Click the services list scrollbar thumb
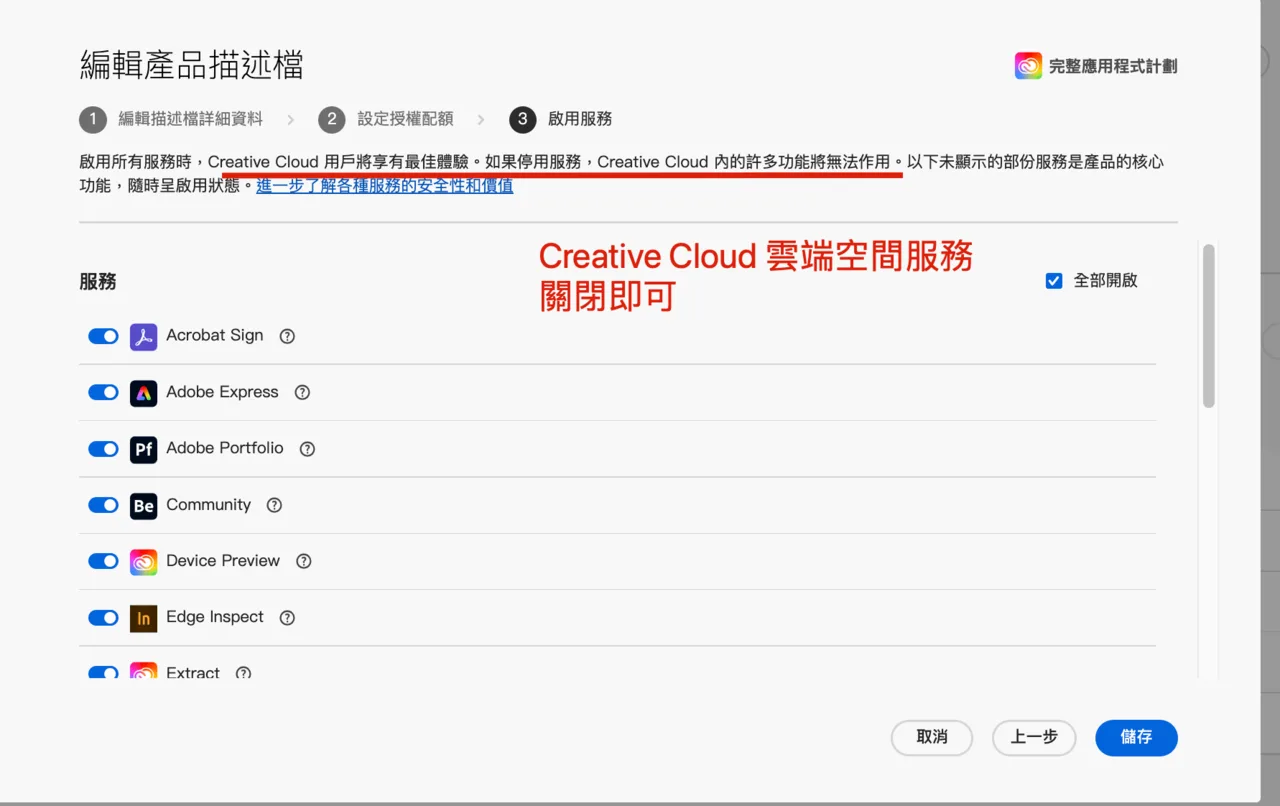The width and height of the screenshot is (1280, 806). pos(1209,326)
